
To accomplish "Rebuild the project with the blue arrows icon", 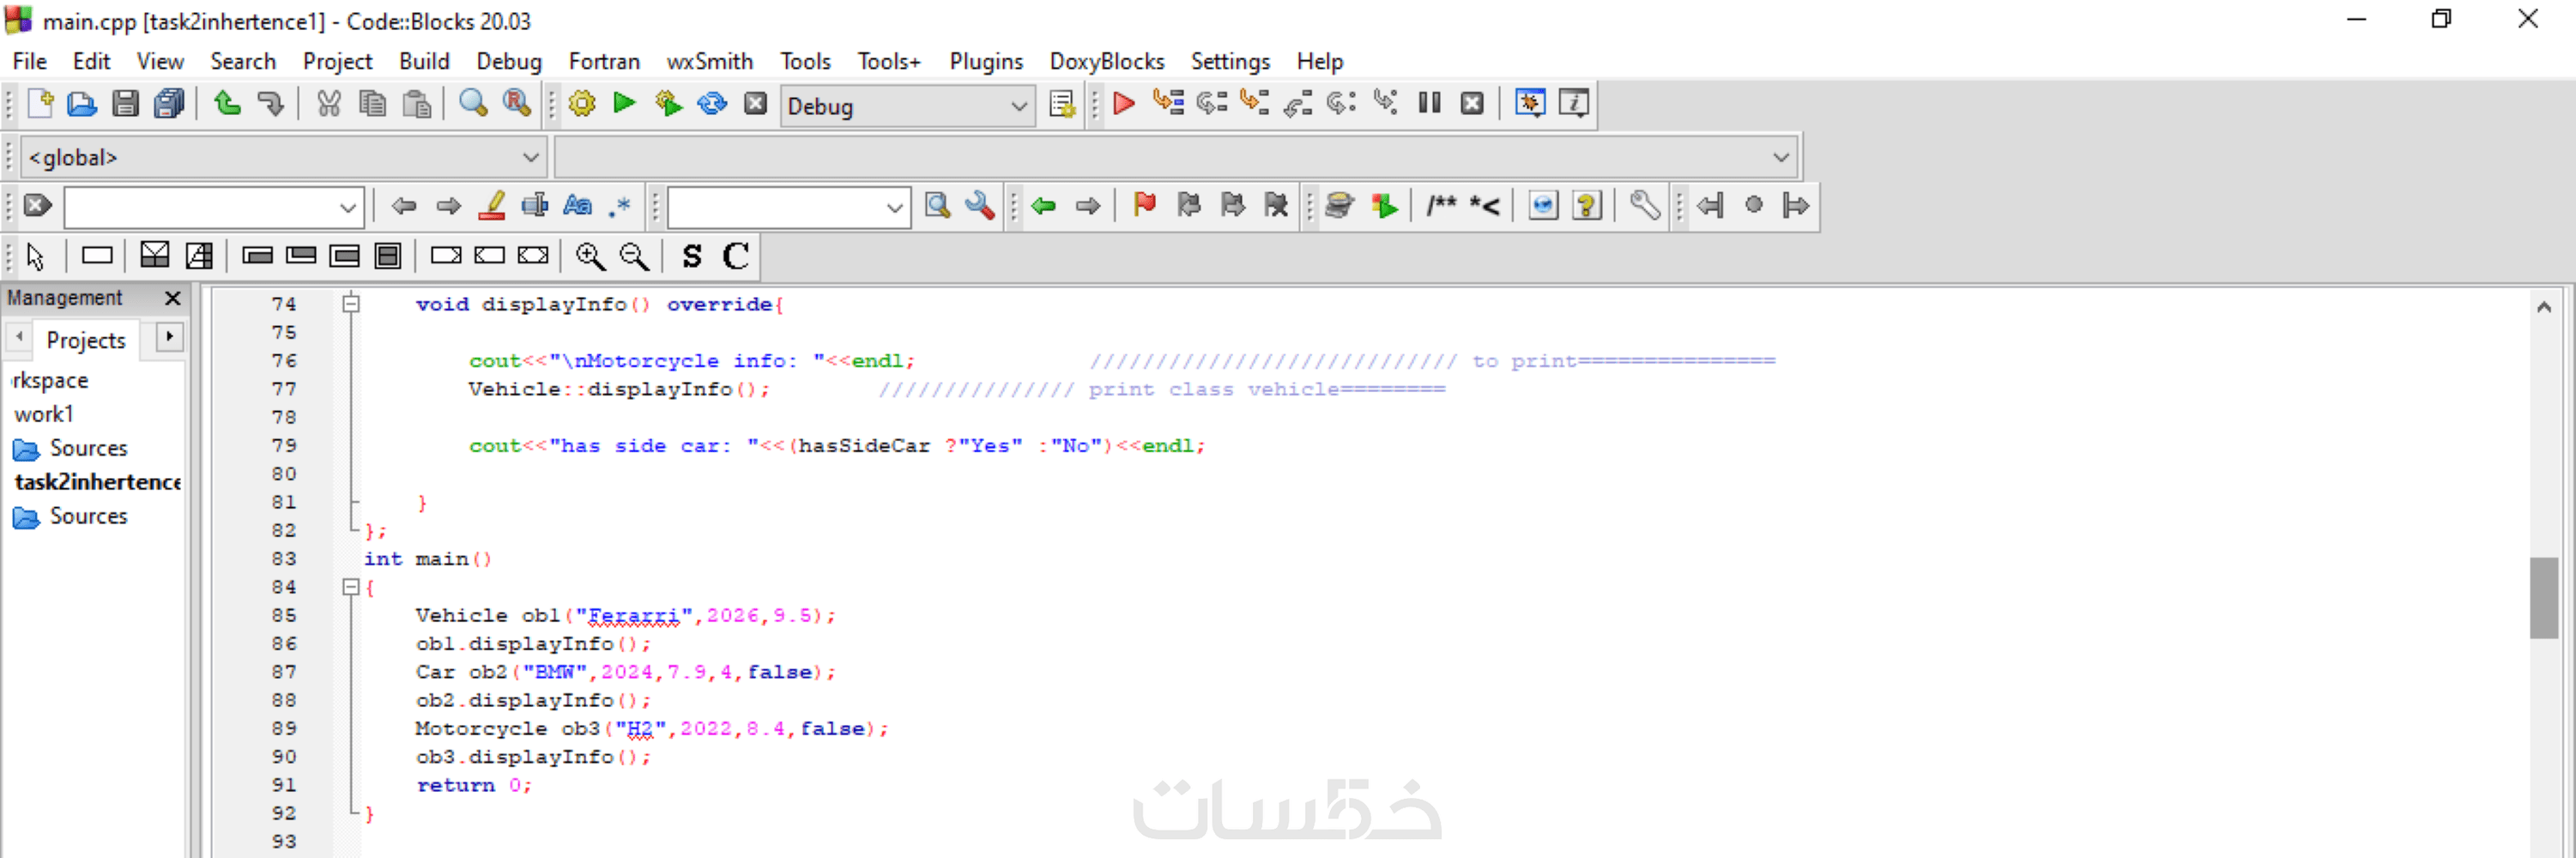I will (712, 104).
